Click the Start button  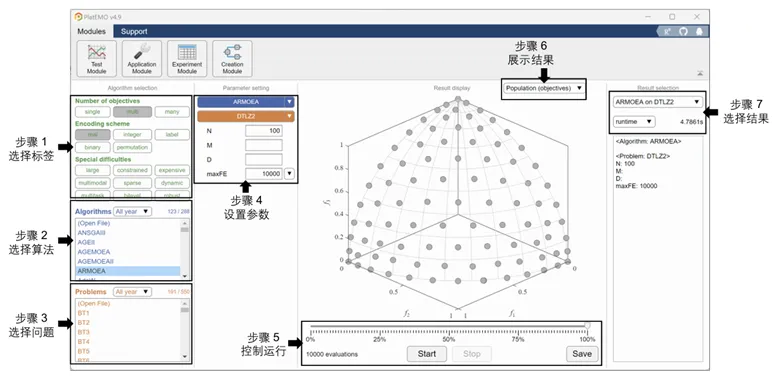(x=427, y=354)
